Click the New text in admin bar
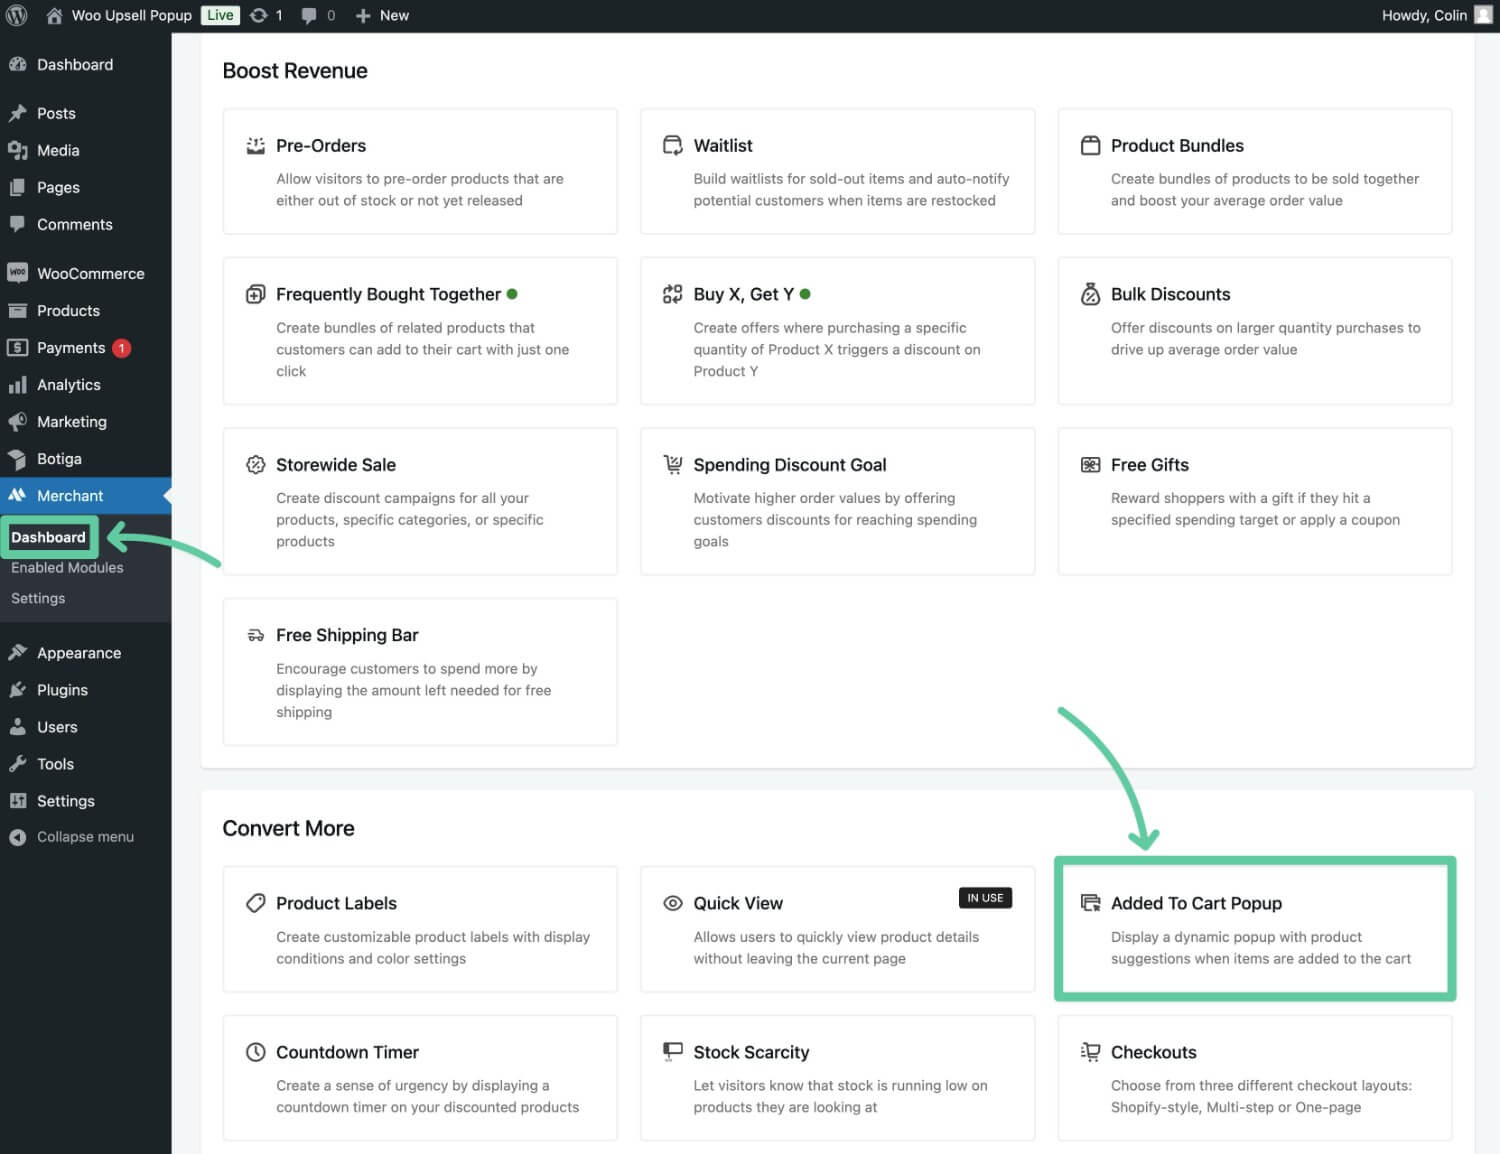 [394, 15]
